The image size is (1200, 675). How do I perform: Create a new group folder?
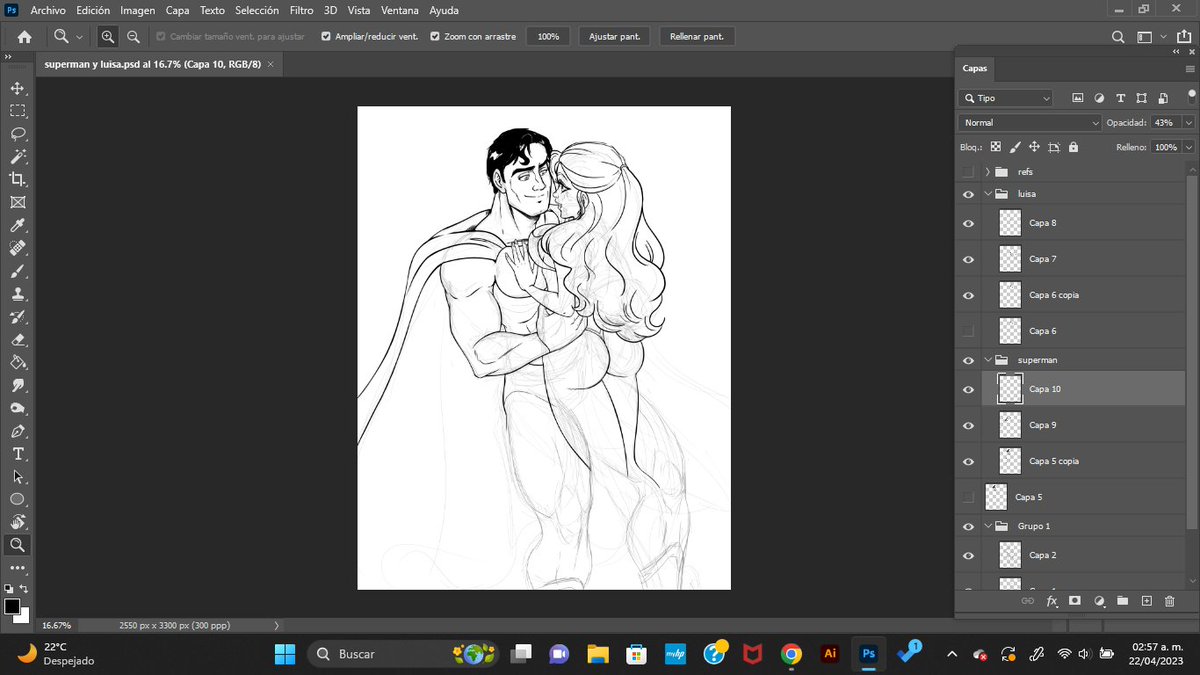(1122, 601)
